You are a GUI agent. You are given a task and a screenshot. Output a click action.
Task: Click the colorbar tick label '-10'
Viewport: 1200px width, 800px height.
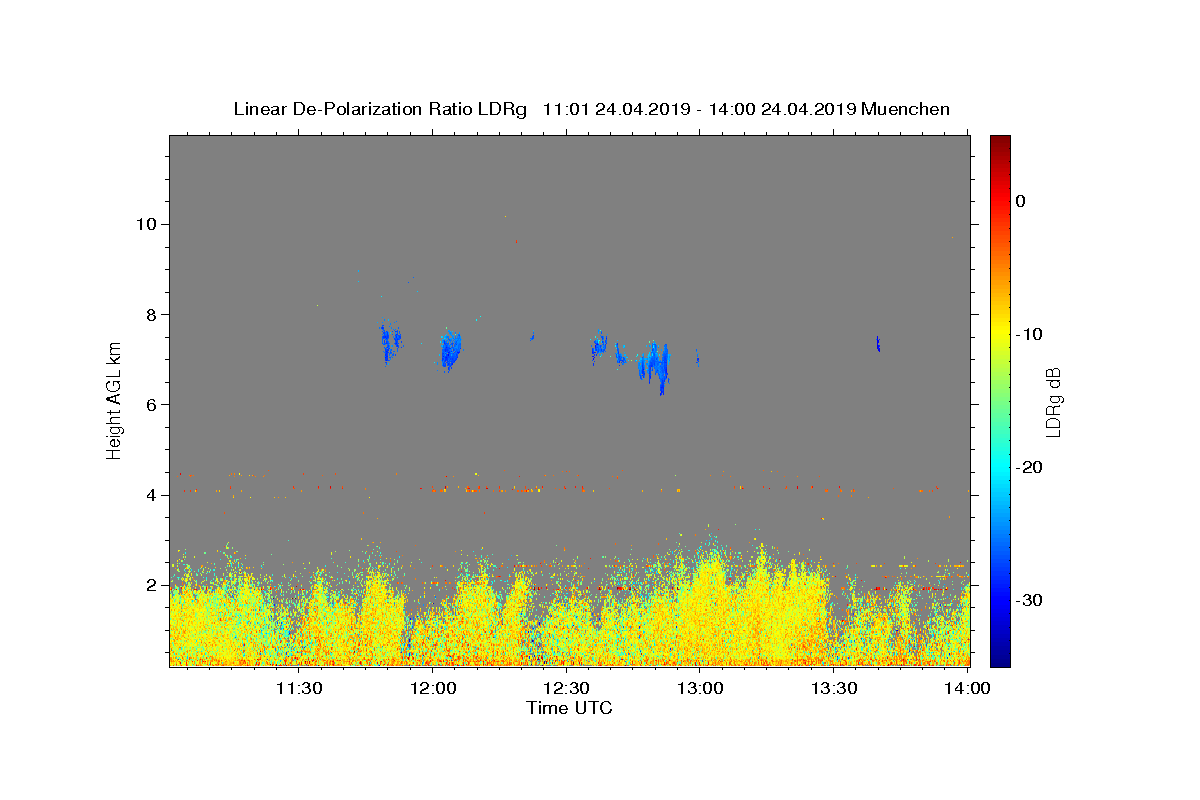click(x=1029, y=334)
